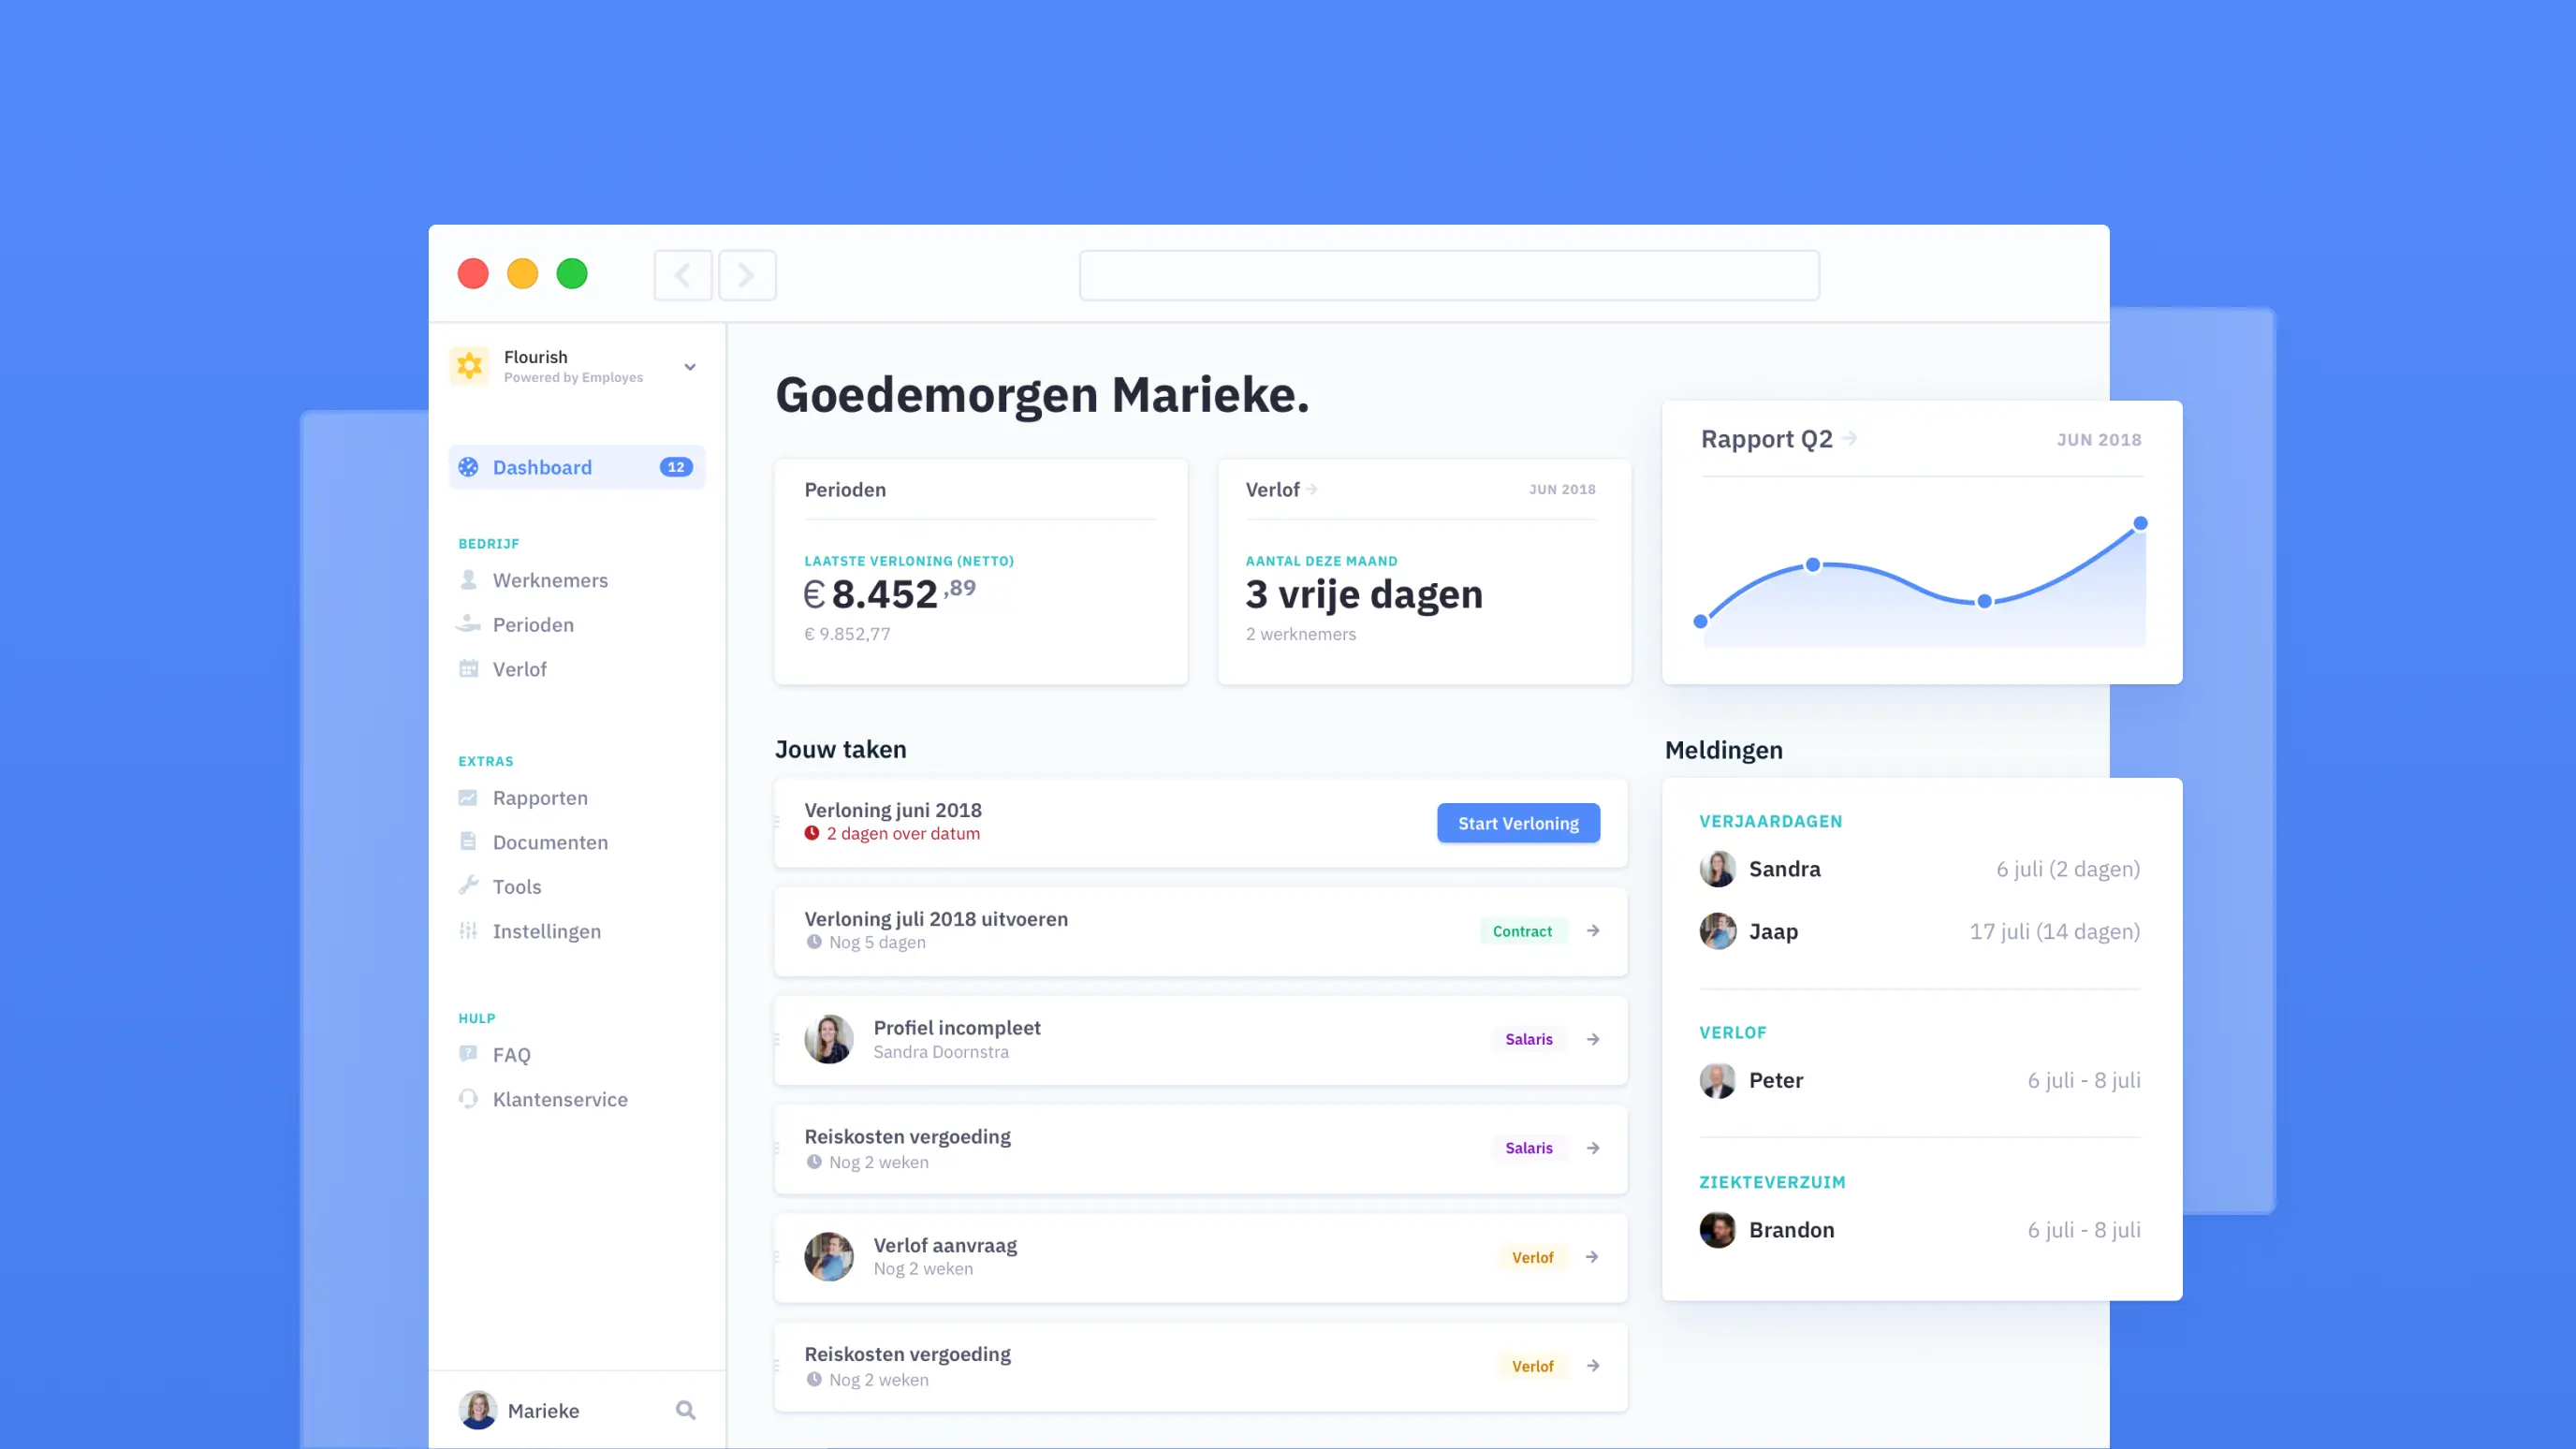
Task: Click the Verlof calendar icon in sidebar
Action: [468, 668]
